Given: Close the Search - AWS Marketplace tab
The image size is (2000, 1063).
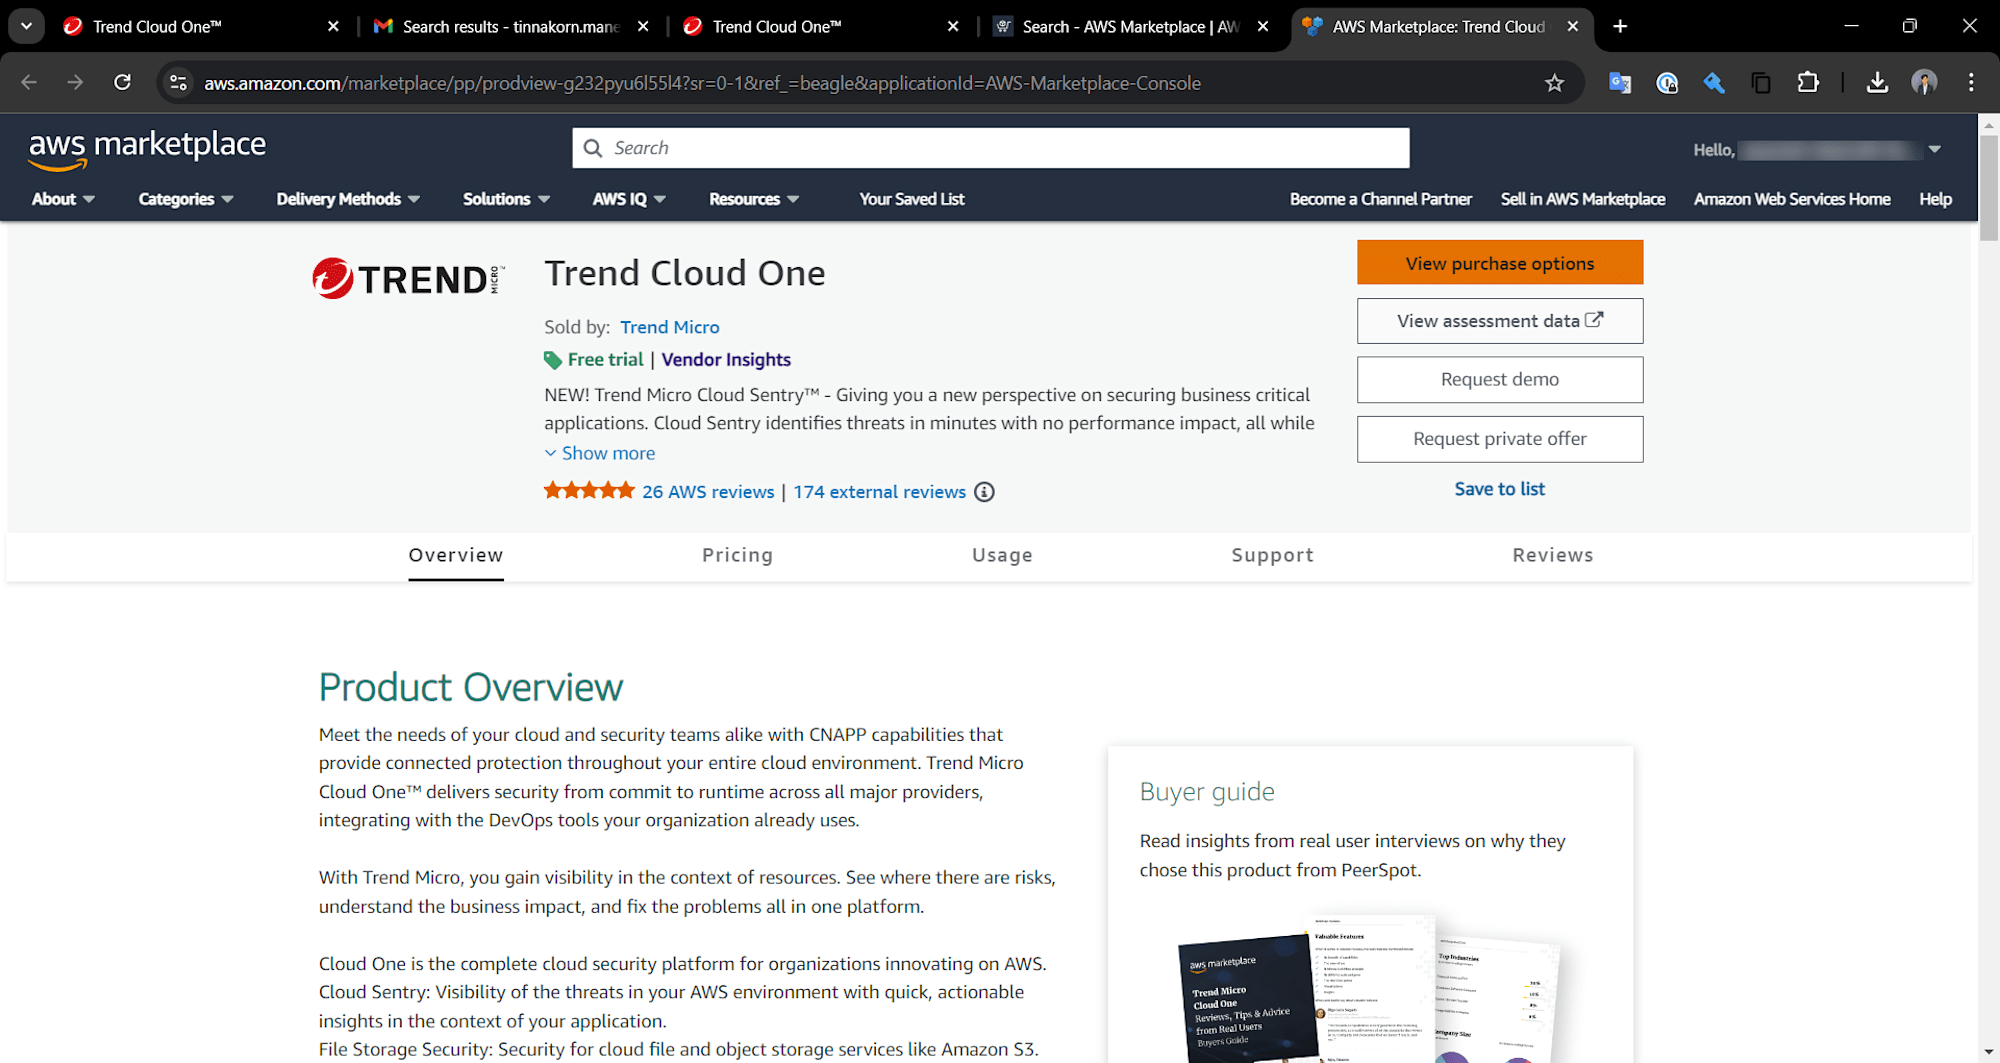Looking at the screenshot, I should pyautogui.click(x=1263, y=27).
